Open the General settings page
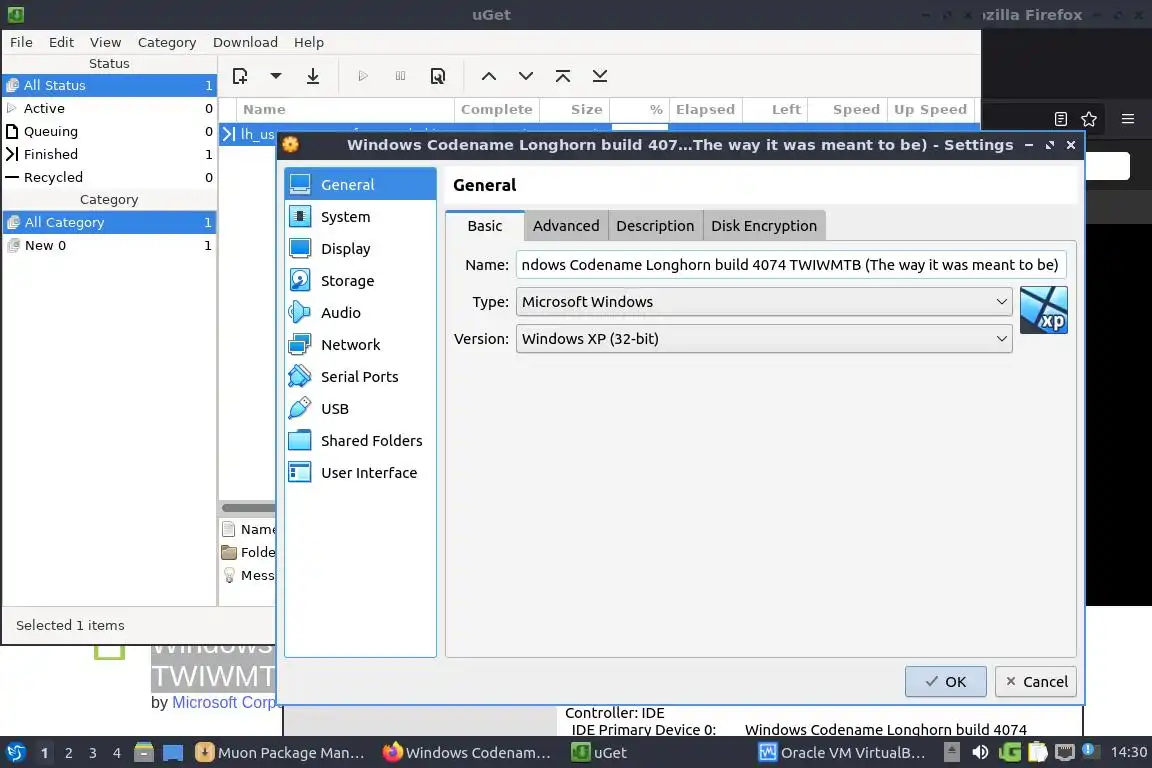The width and height of the screenshot is (1152, 768). pos(360,184)
